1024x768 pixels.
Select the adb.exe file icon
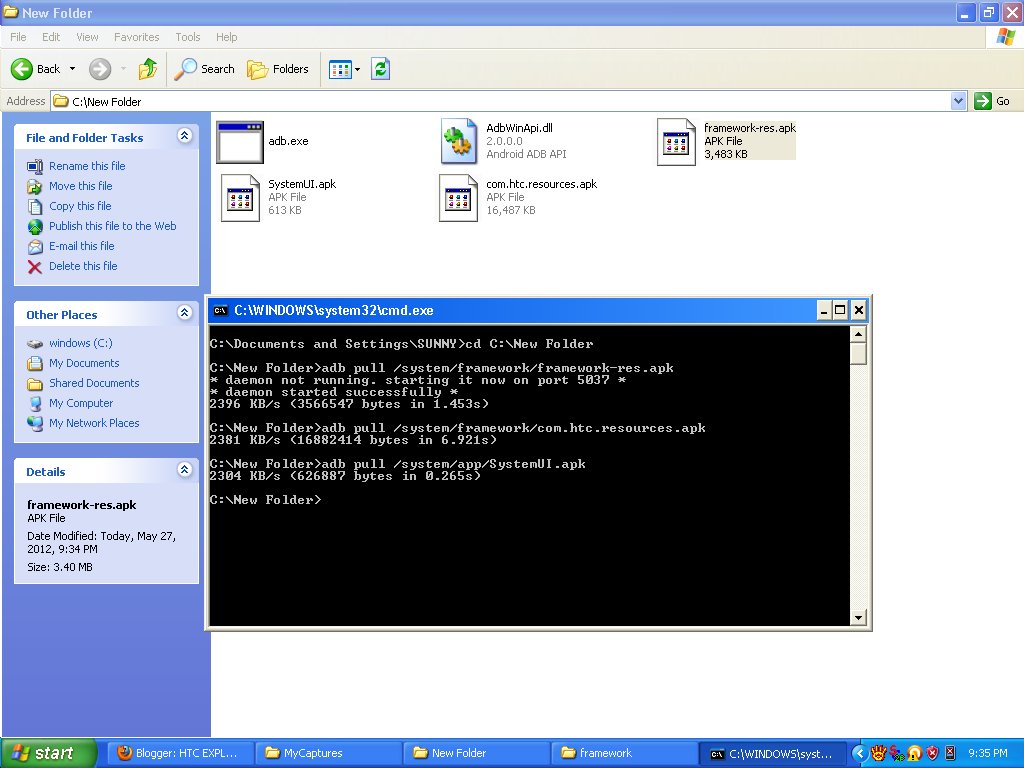coord(240,142)
